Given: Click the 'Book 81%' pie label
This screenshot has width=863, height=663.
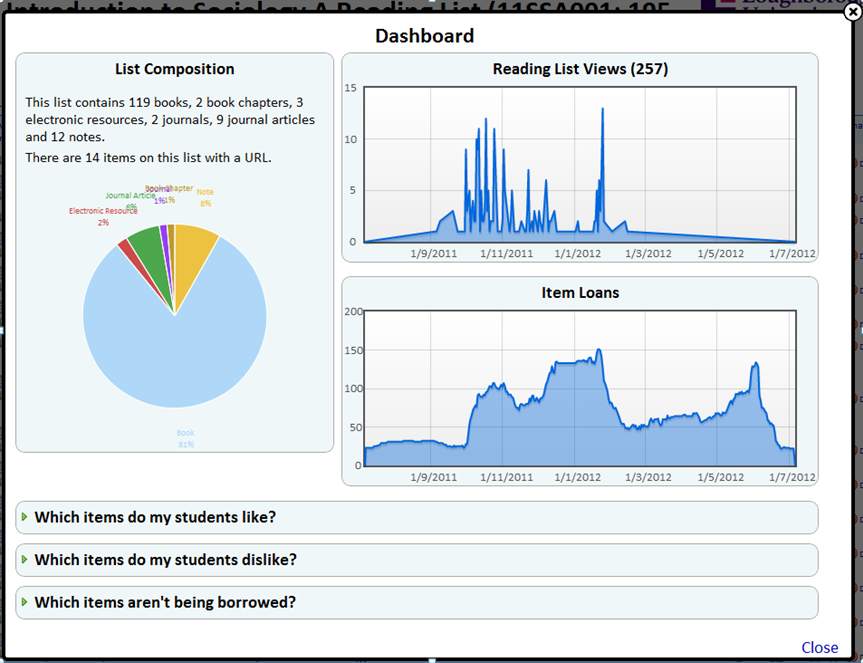Looking at the screenshot, I should 186,438.
